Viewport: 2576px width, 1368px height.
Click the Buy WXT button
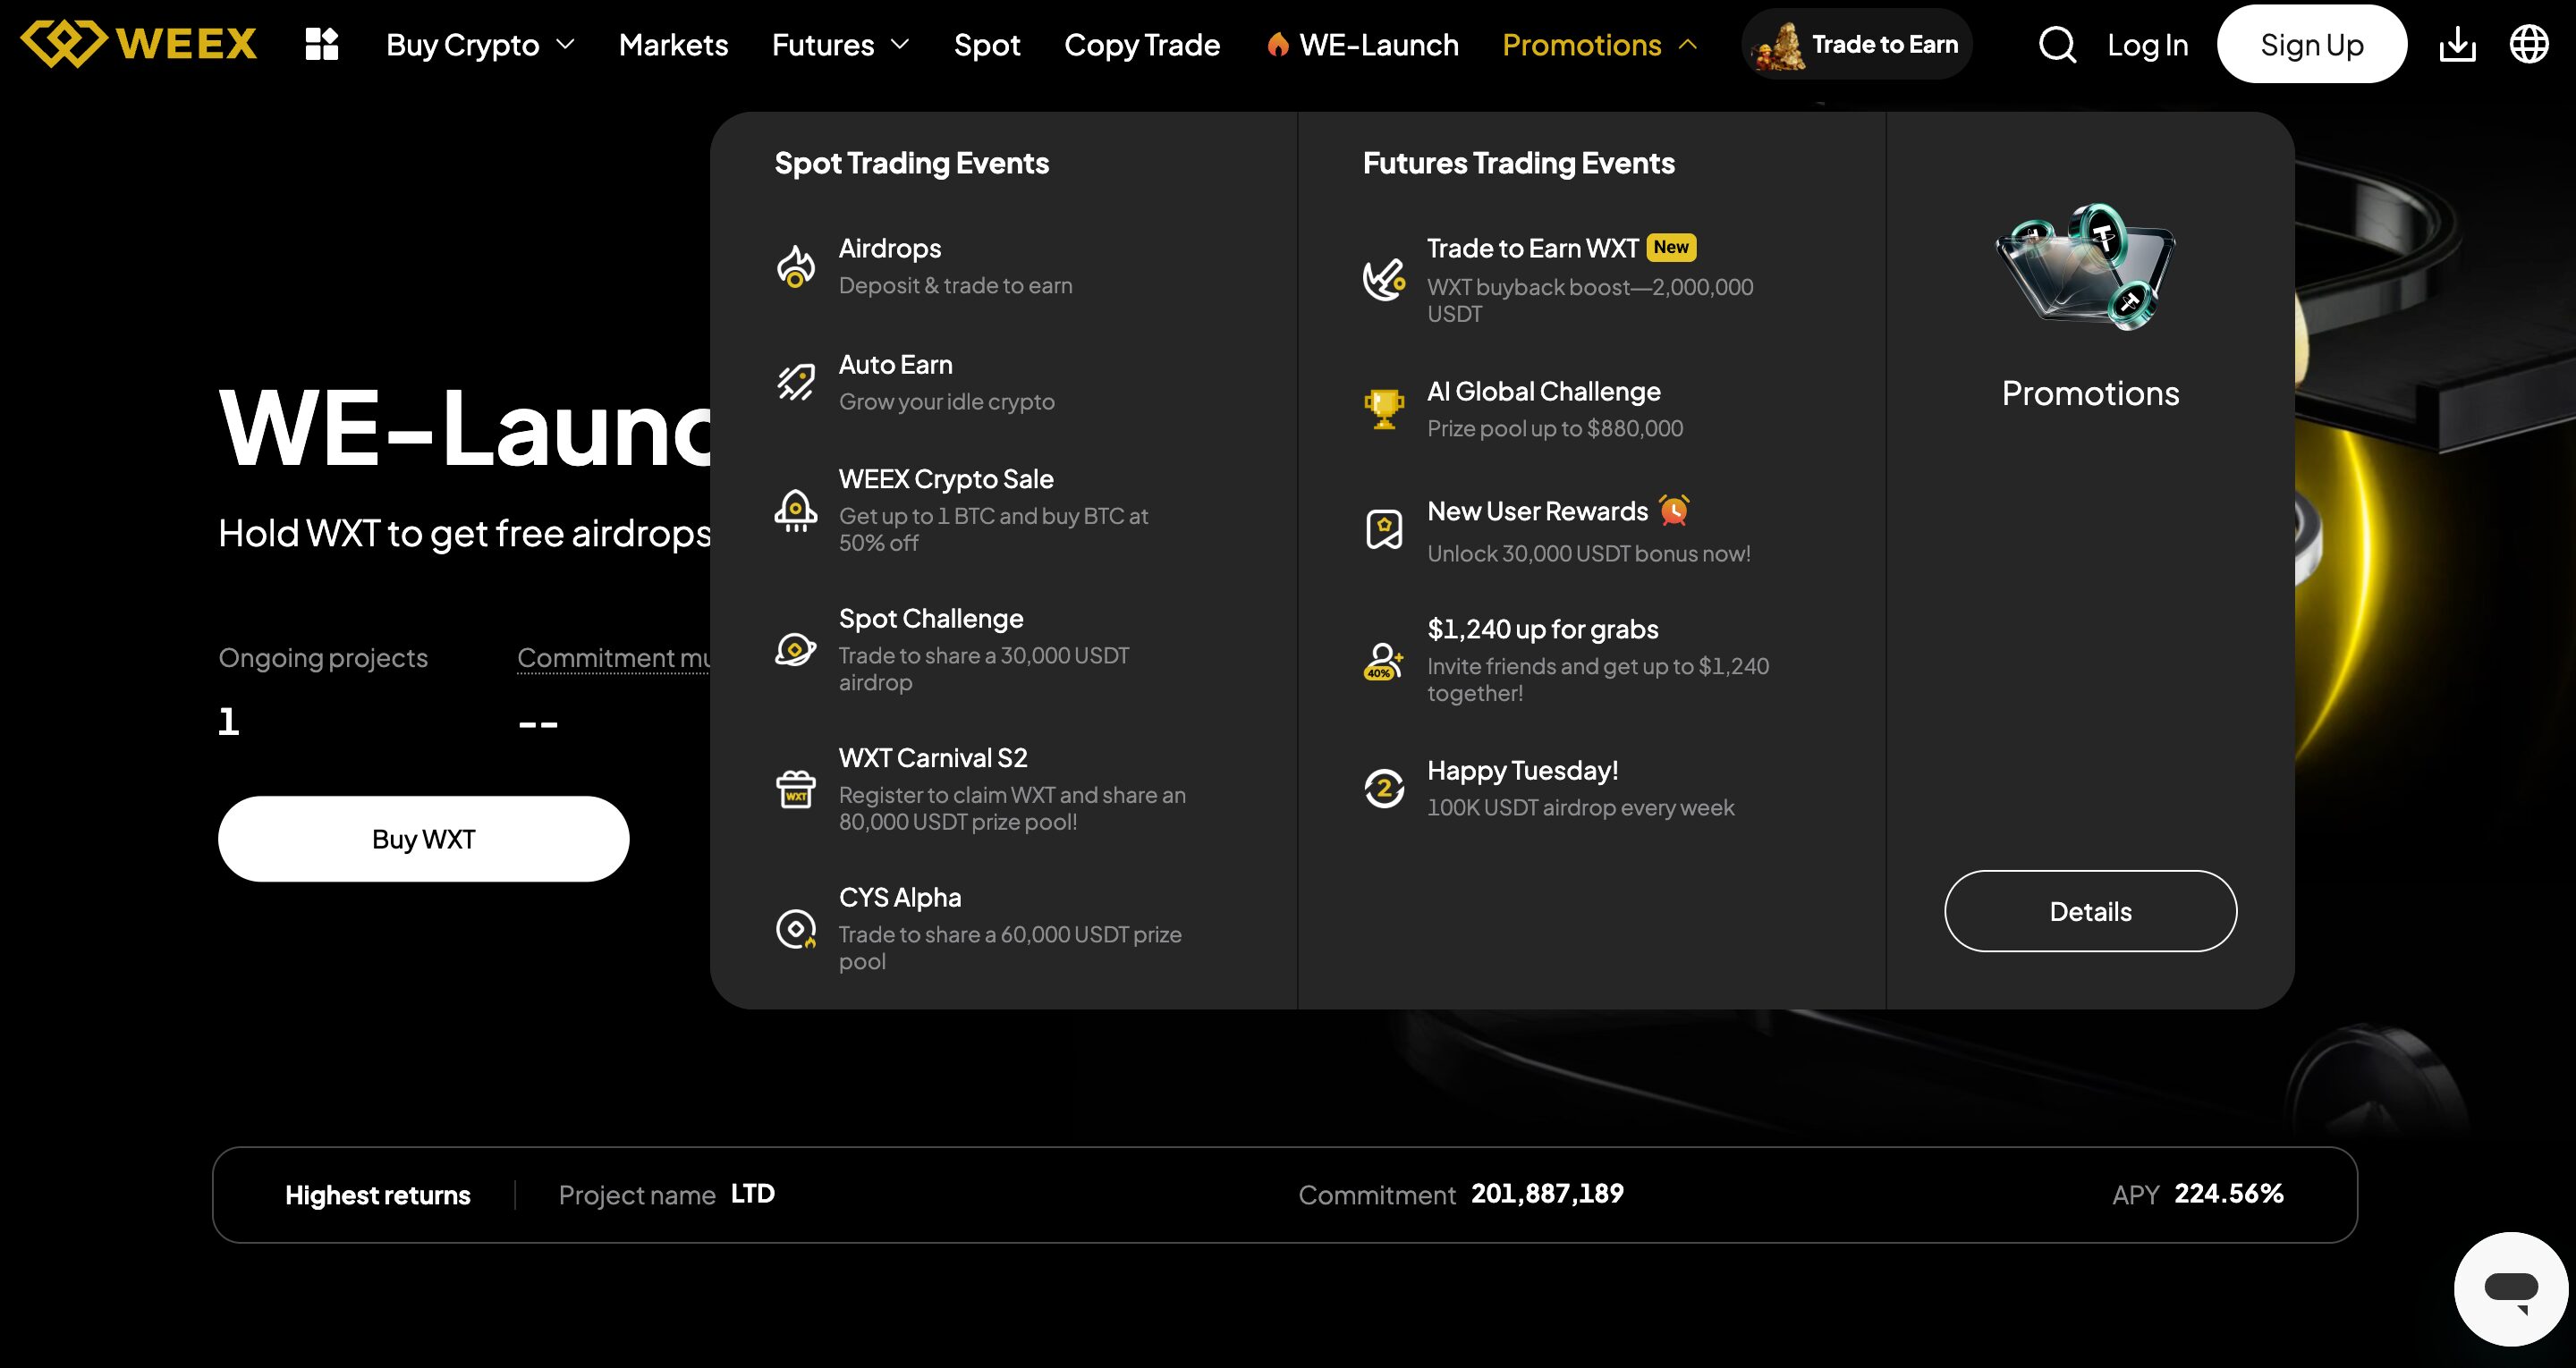pos(423,839)
